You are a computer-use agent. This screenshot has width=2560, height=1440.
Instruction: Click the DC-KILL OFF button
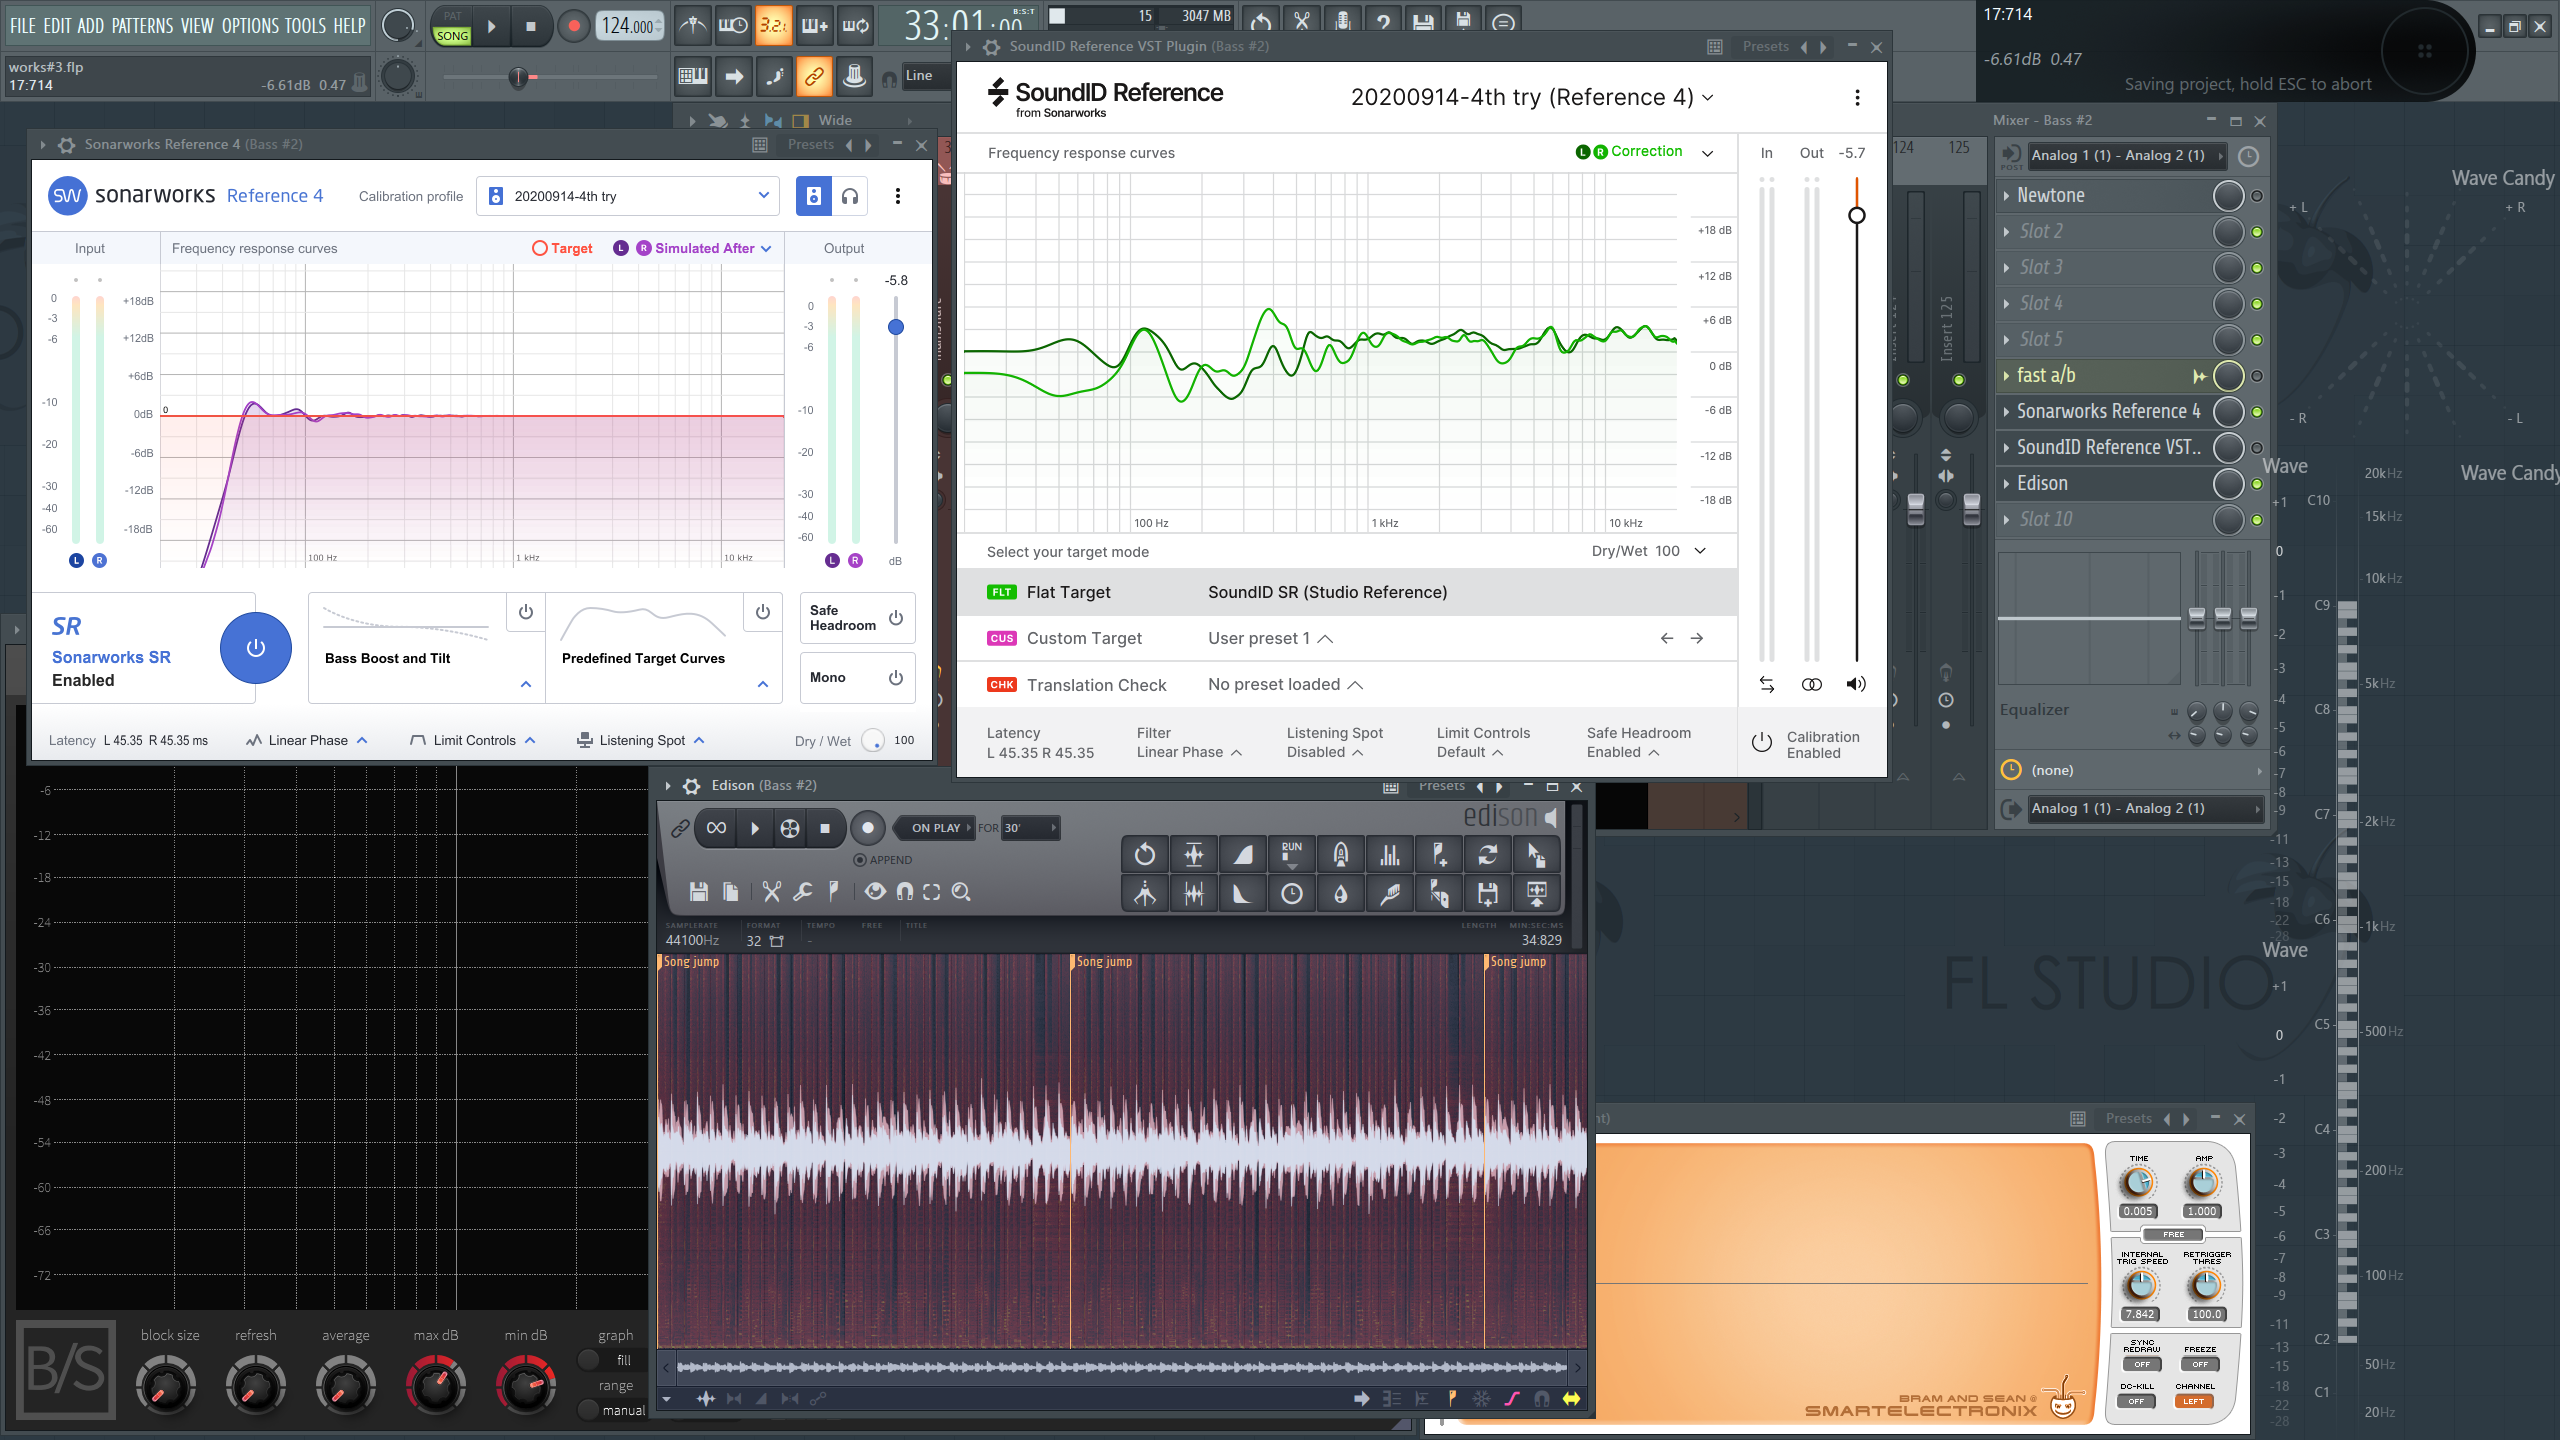2136,1401
